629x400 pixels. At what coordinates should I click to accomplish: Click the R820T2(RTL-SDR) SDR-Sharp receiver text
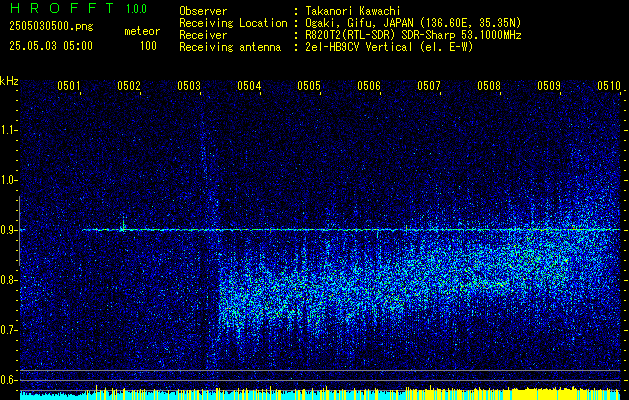[413, 35]
